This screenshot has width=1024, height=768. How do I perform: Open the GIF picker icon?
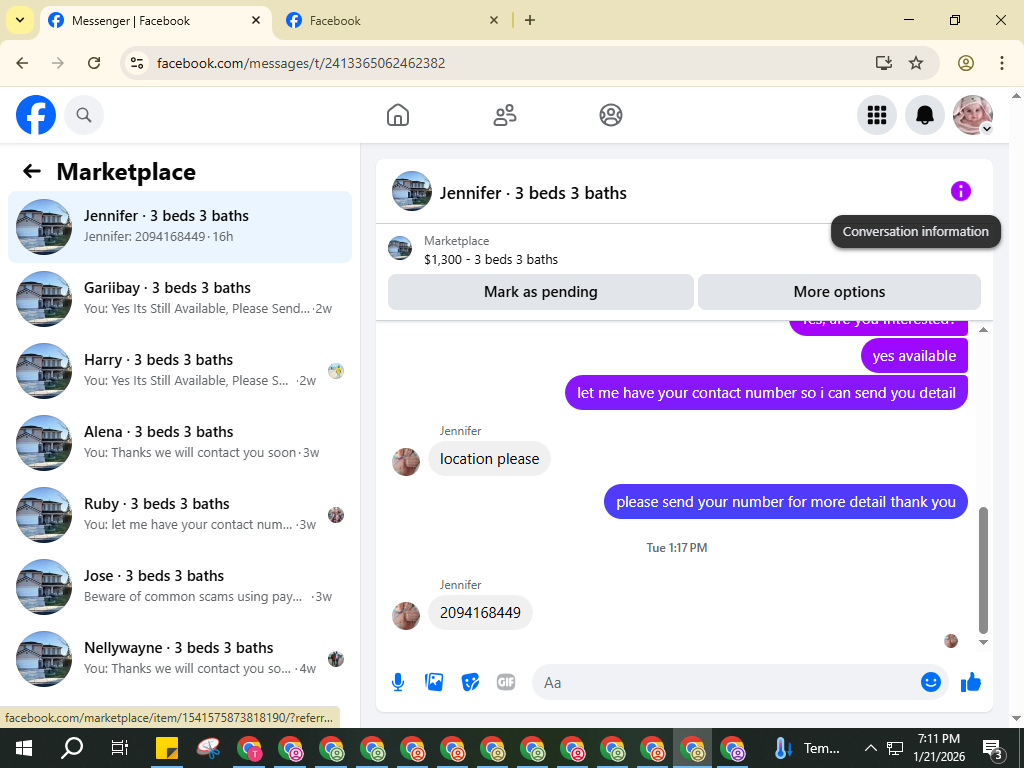506,682
